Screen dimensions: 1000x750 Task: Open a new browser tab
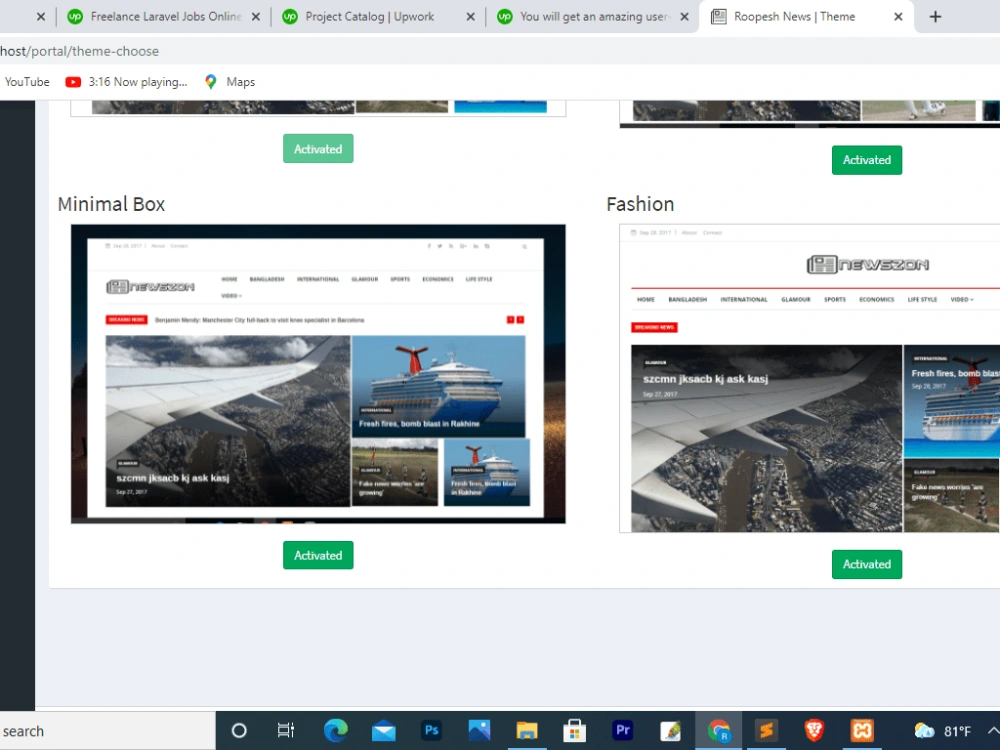pyautogui.click(x=935, y=17)
